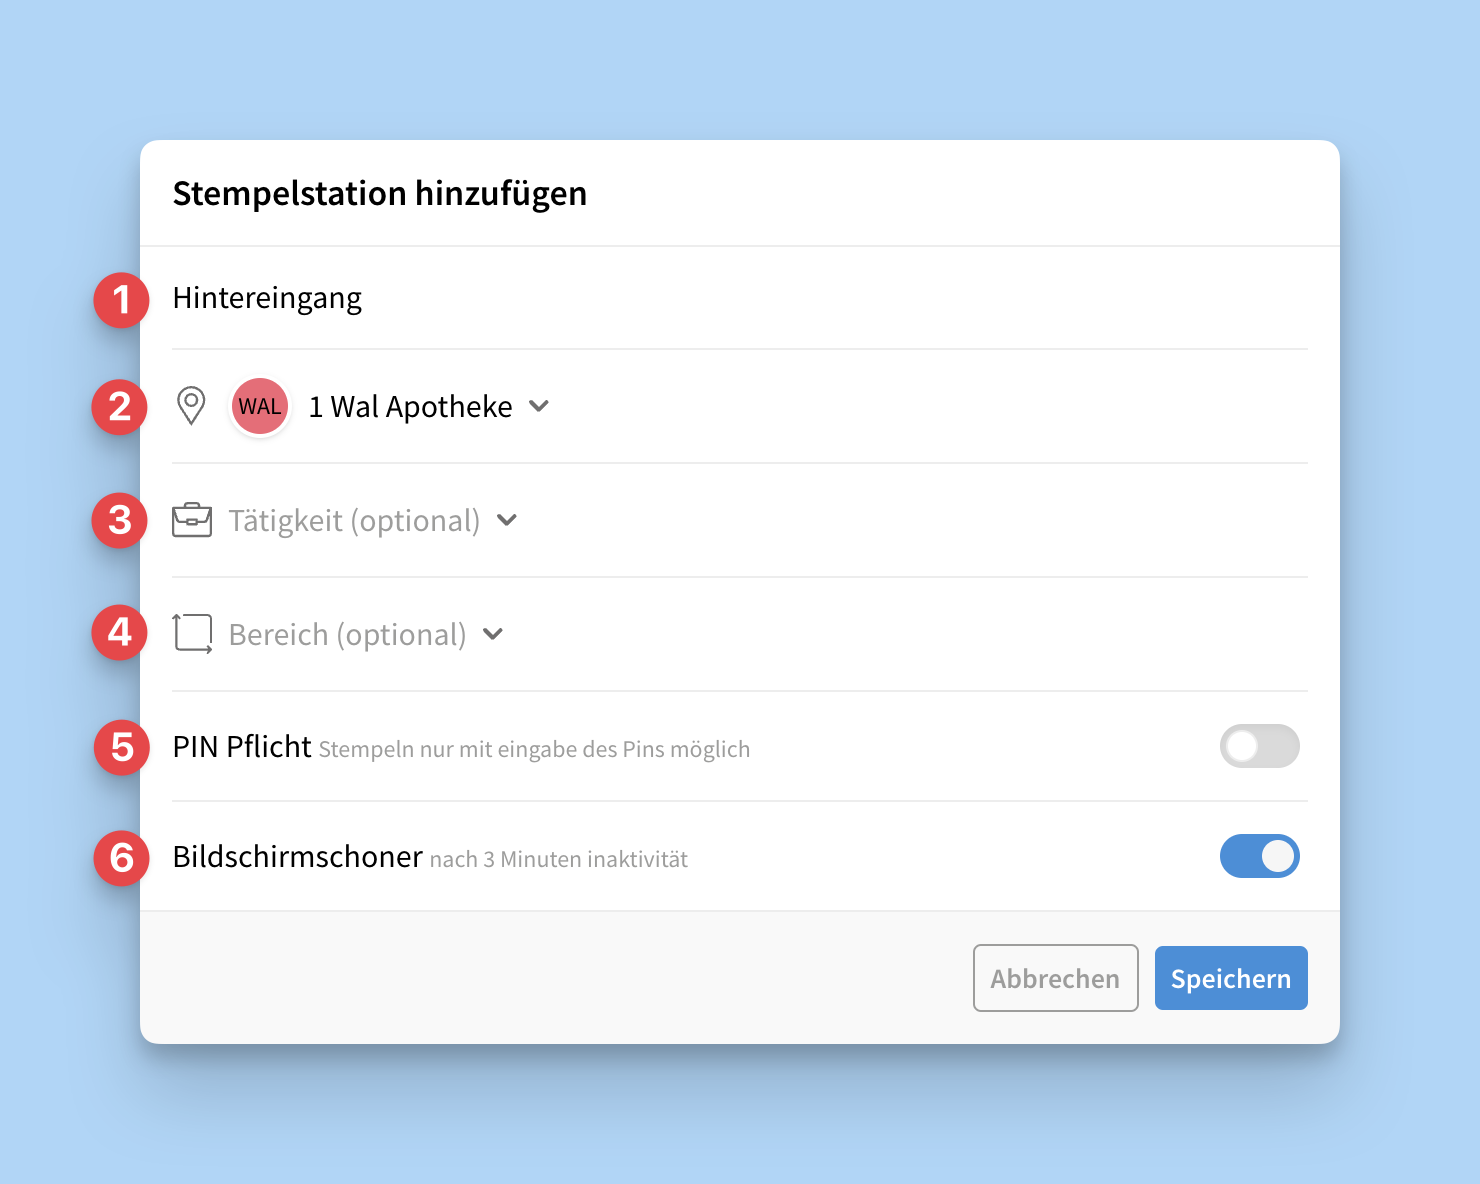The image size is (1480, 1184).
Task: Expand the Tätigkeit (optional) dropdown
Action: [x=372, y=520]
